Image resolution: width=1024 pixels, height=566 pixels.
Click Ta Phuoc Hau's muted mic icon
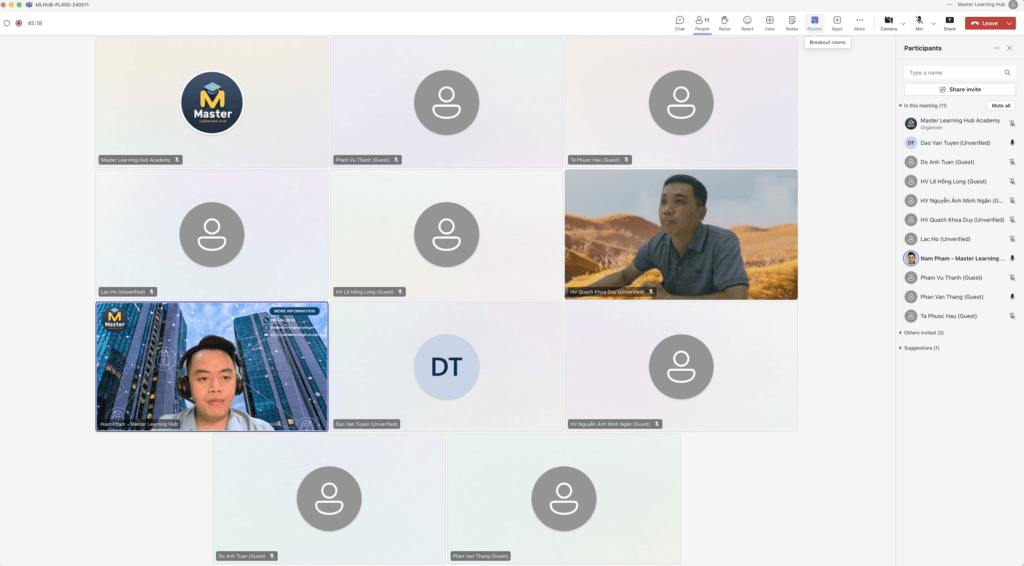tap(1012, 316)
